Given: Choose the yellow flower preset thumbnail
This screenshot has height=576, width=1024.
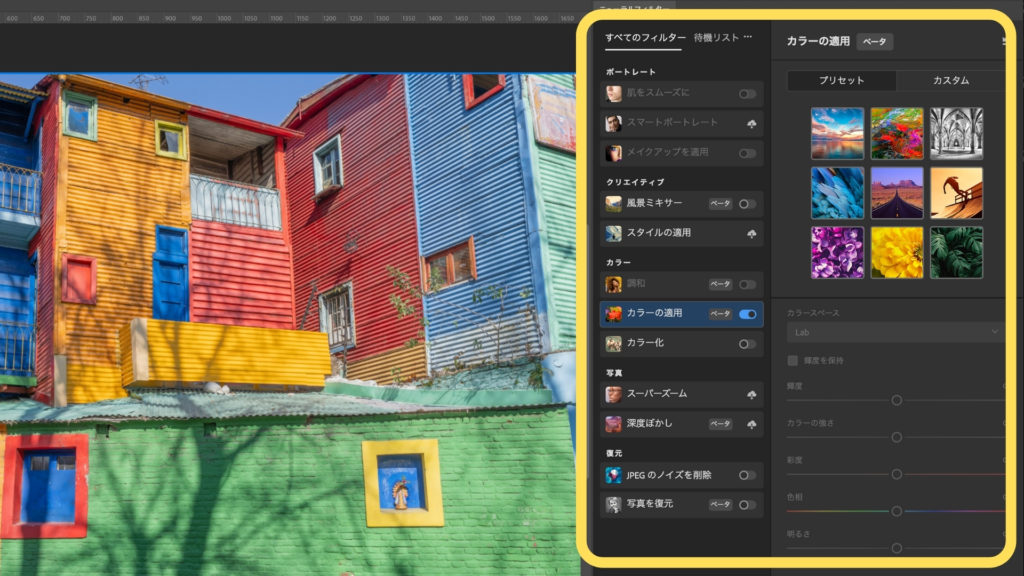Looking at the screenshot, I should (x=896, y=252).
